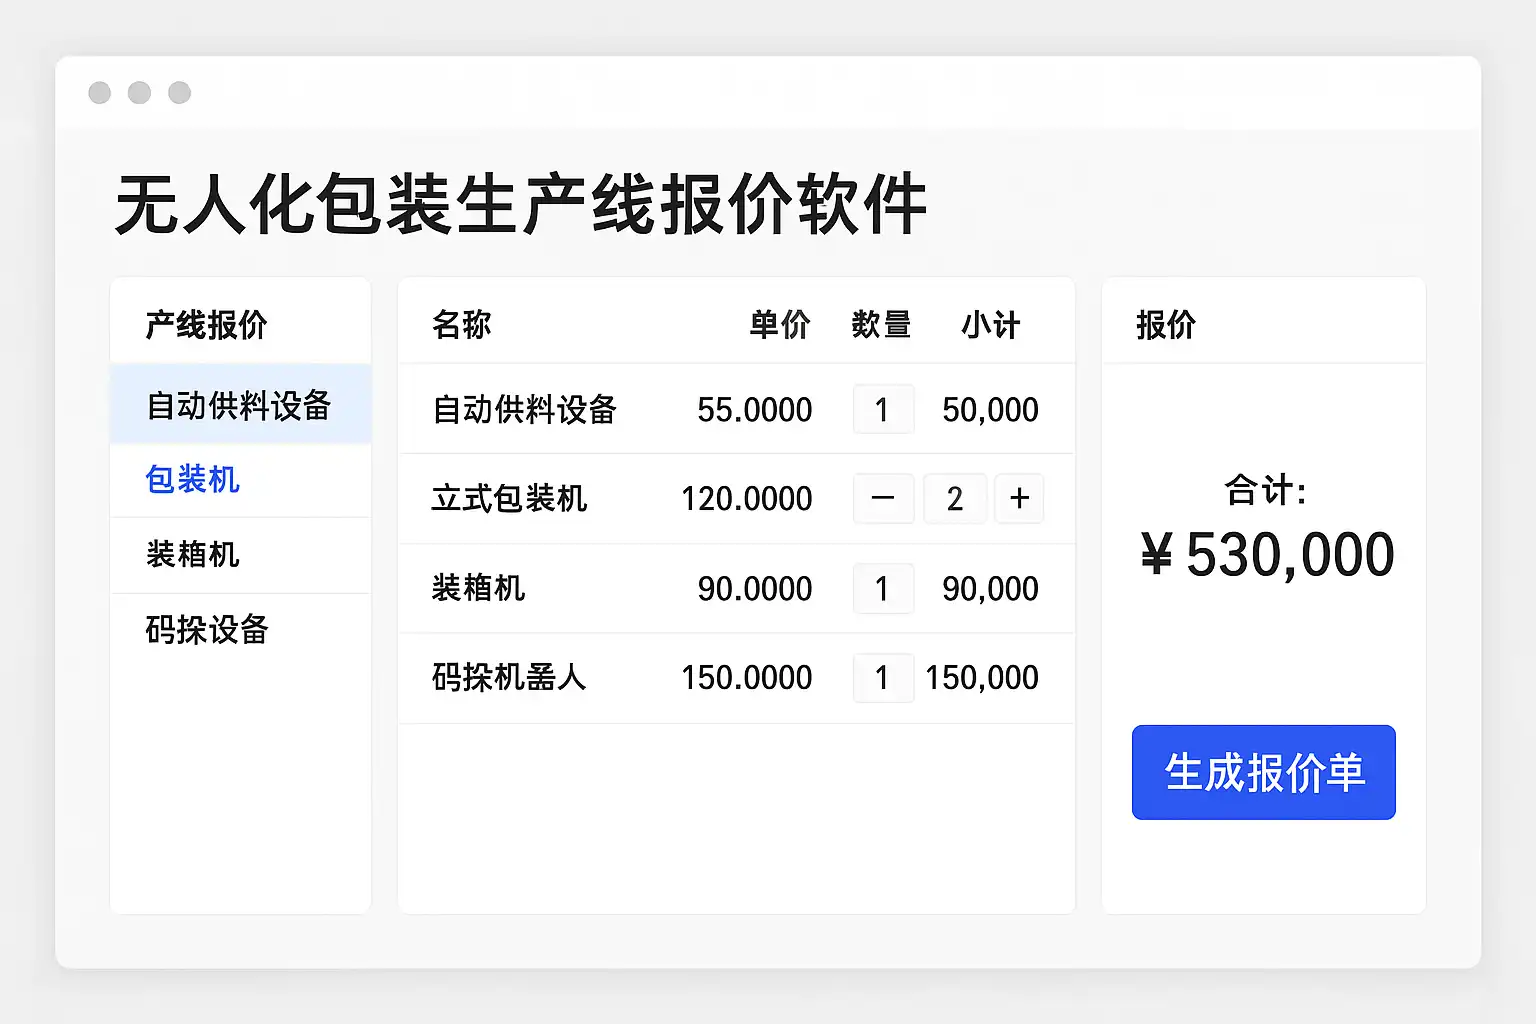Select 装箱机 in the left sidebar

point(193,554)
